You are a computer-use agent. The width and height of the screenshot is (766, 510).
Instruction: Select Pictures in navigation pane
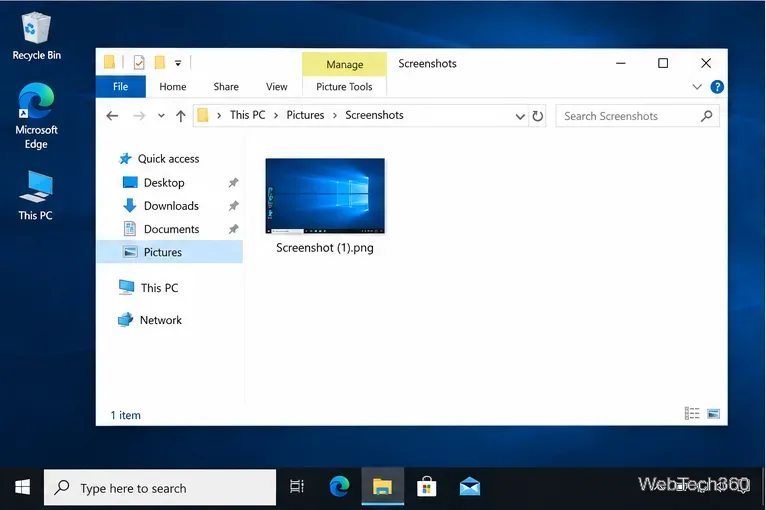[x=170, y=252]
